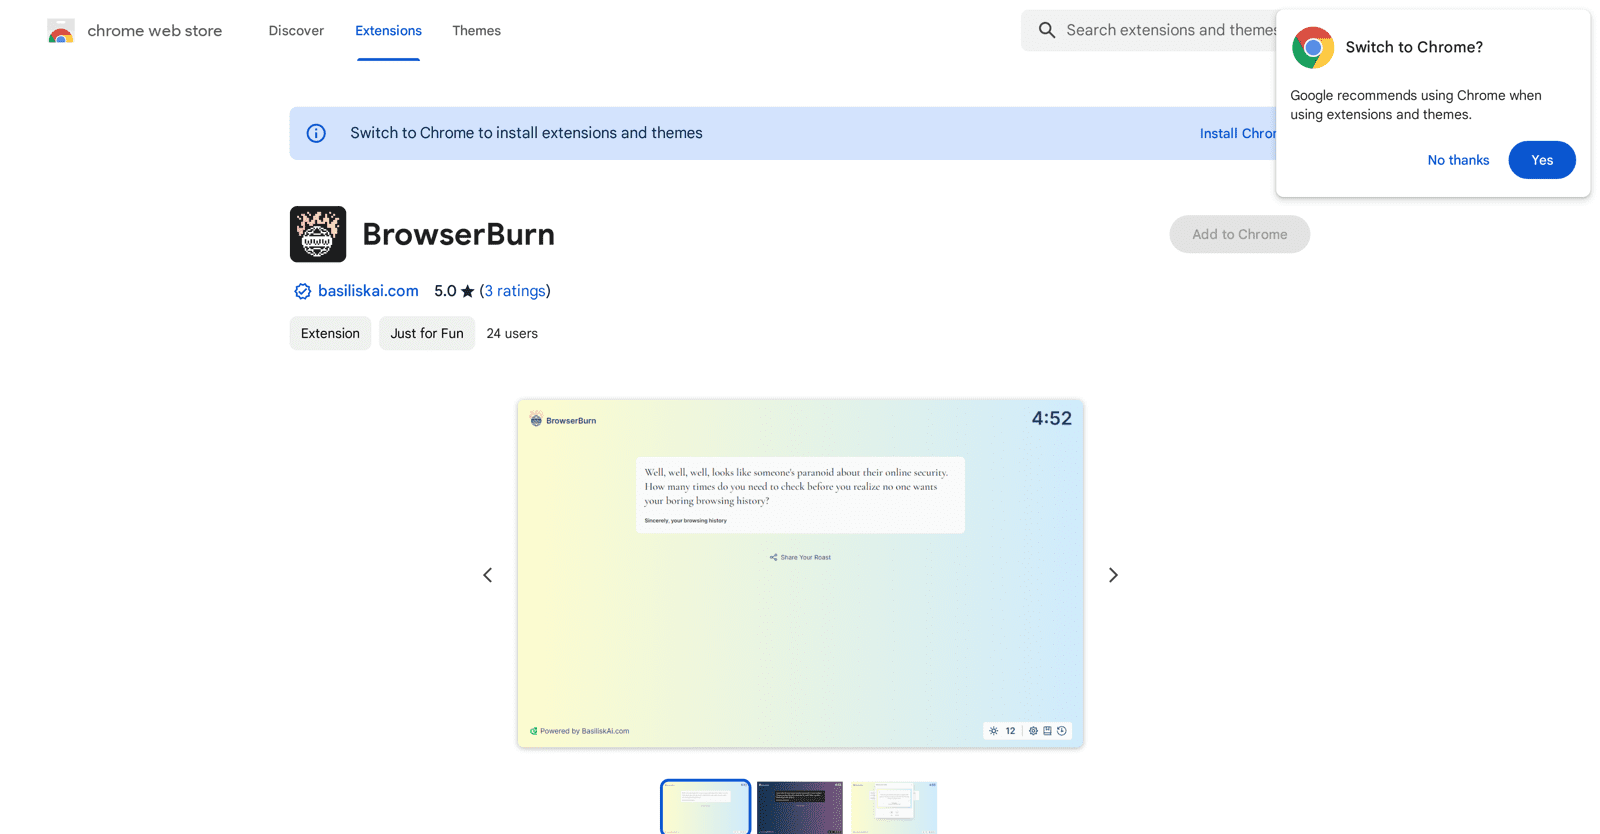The height and width of the screenshot is (834, 1600).
Task: Show the previous screenshot with left arrow
Action: [488, 575]
